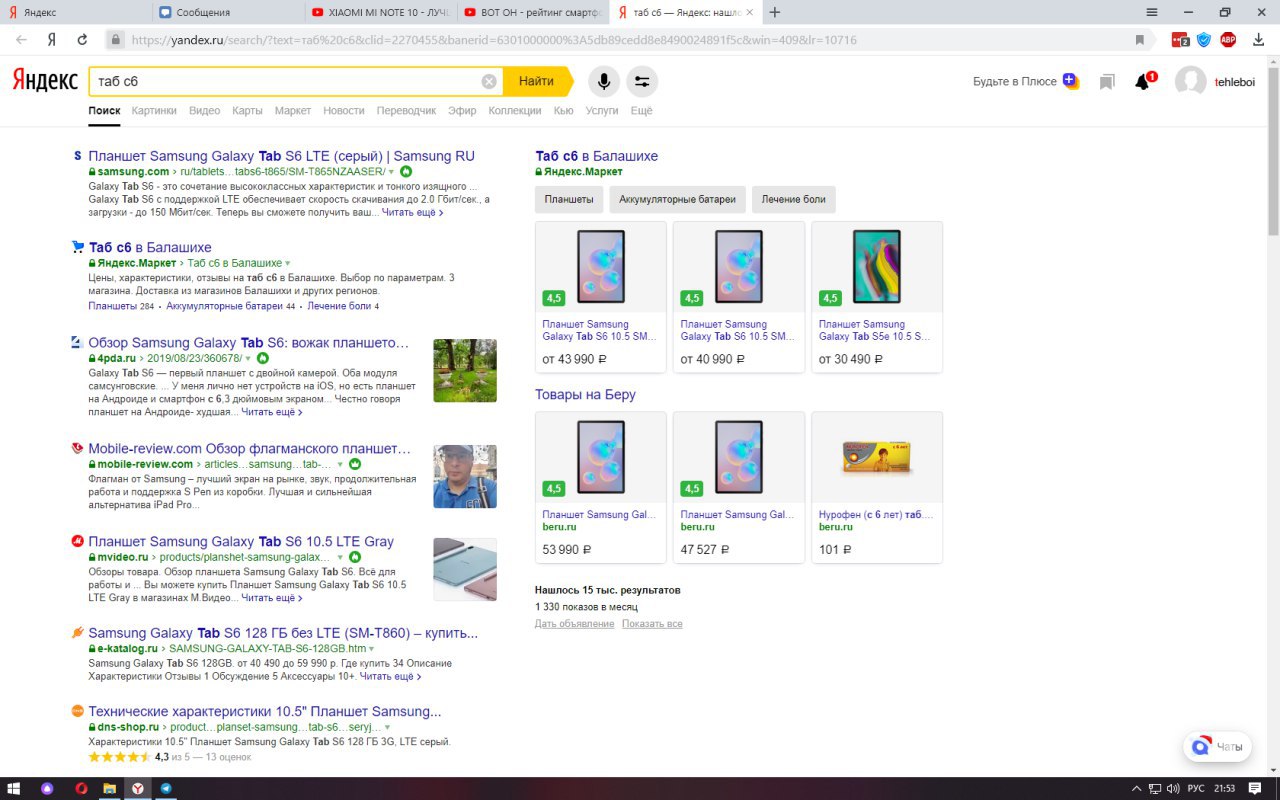The height and width of the screenshot is (800, 1280).
Task: Click Будьте в Плюсе link
Action: [x=1015, y=81]
